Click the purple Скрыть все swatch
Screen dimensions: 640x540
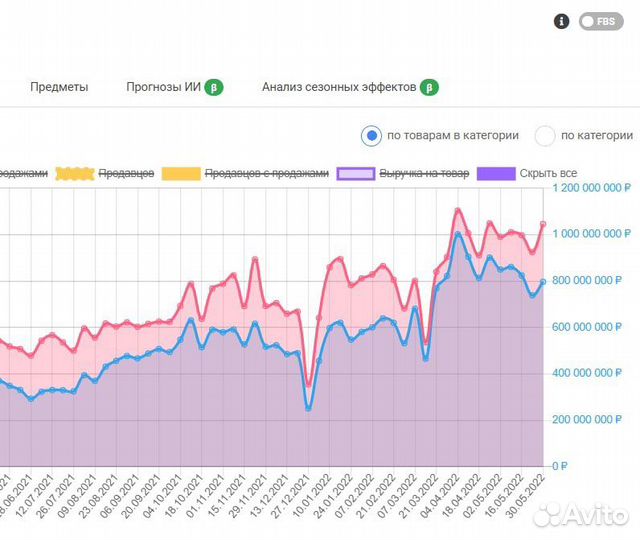click(x=496, y=173)
